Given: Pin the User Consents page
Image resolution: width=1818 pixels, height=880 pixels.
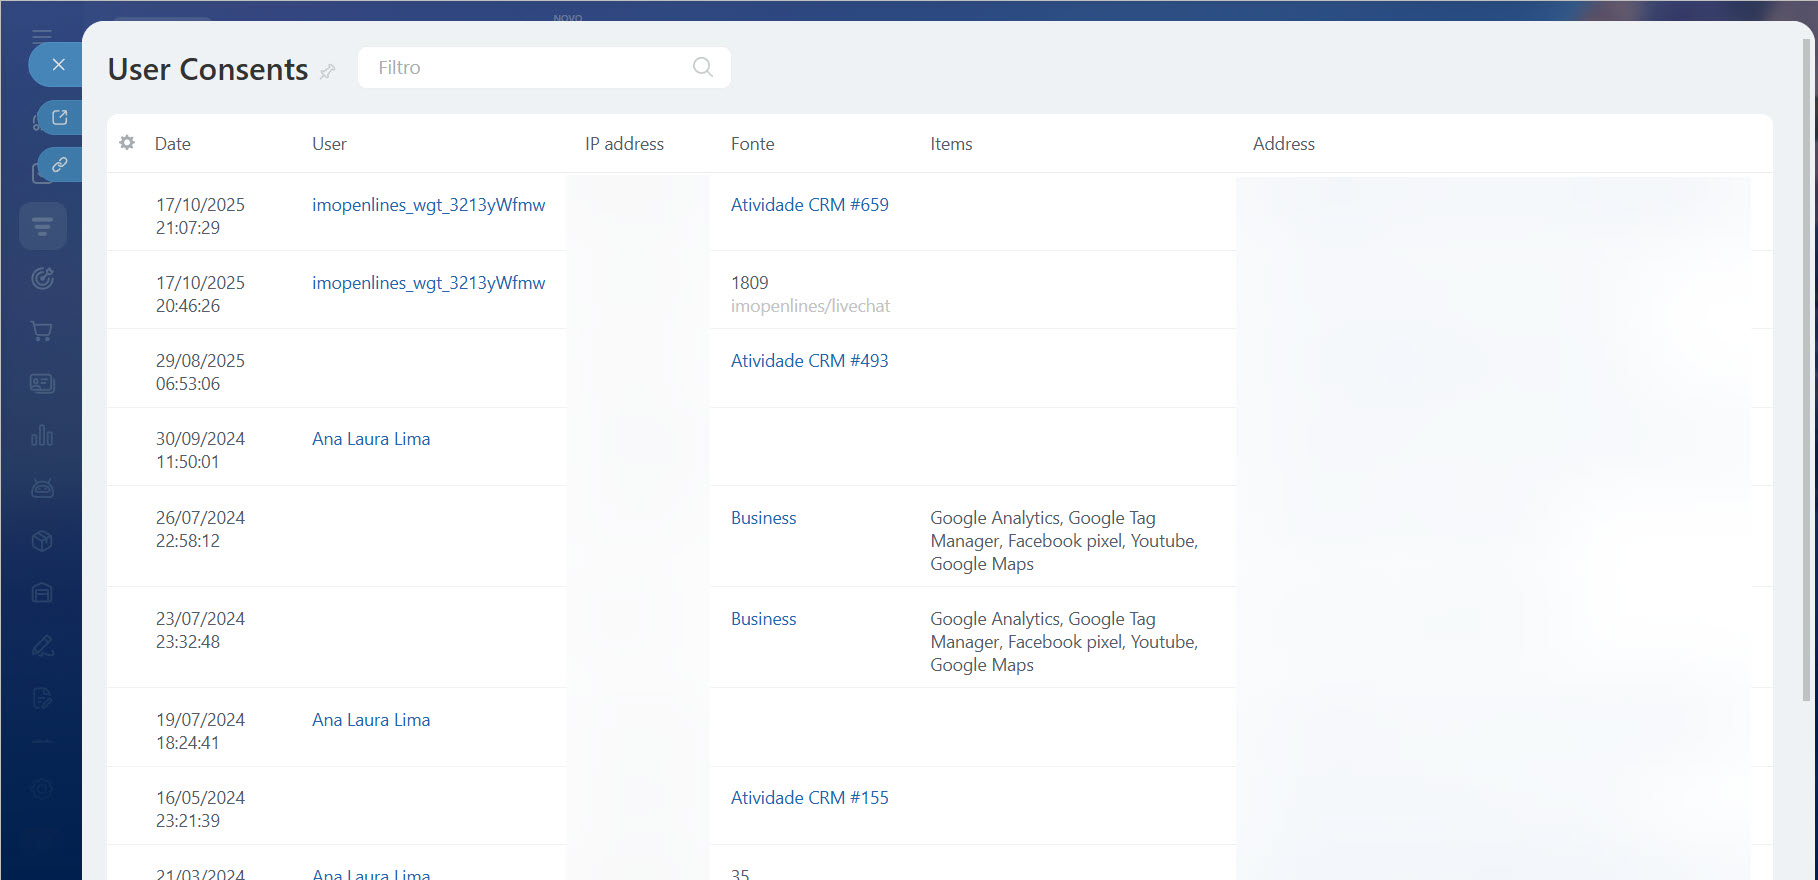Looking at the screenshot, I should tap(327, 72).
